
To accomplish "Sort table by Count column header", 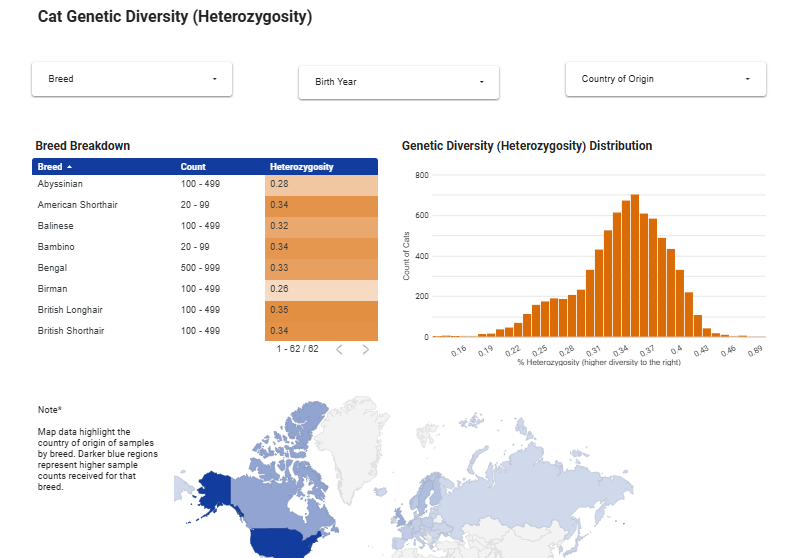I will coord(193,167).
